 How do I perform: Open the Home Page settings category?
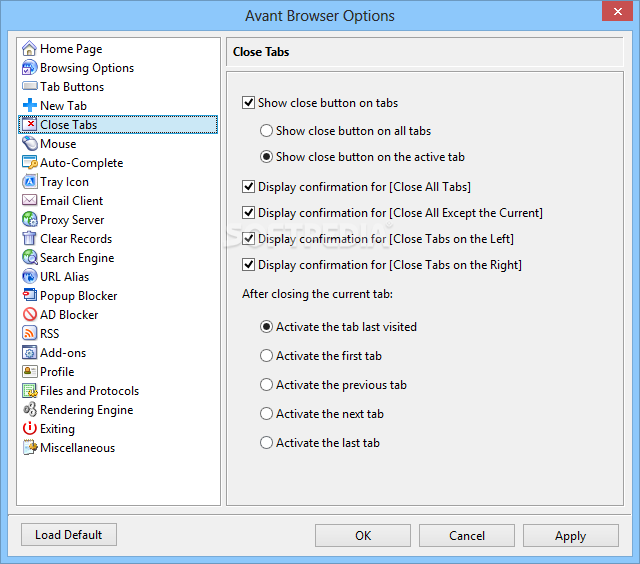click(71, 49)
